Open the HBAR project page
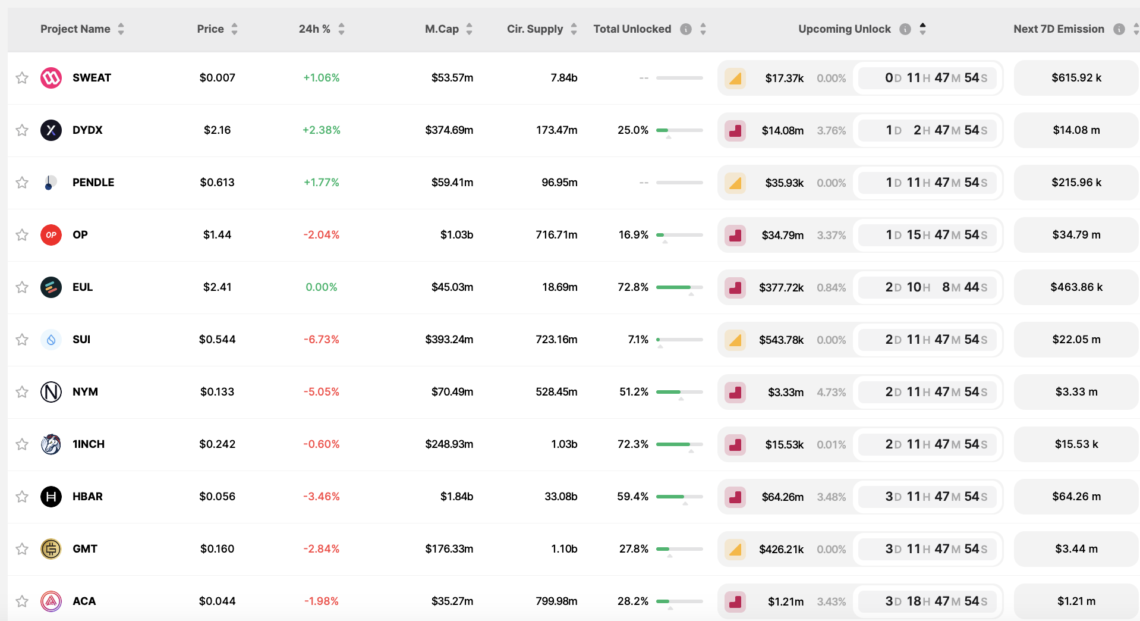Viewport: 1140px width, 621px height. coord(87,497)
